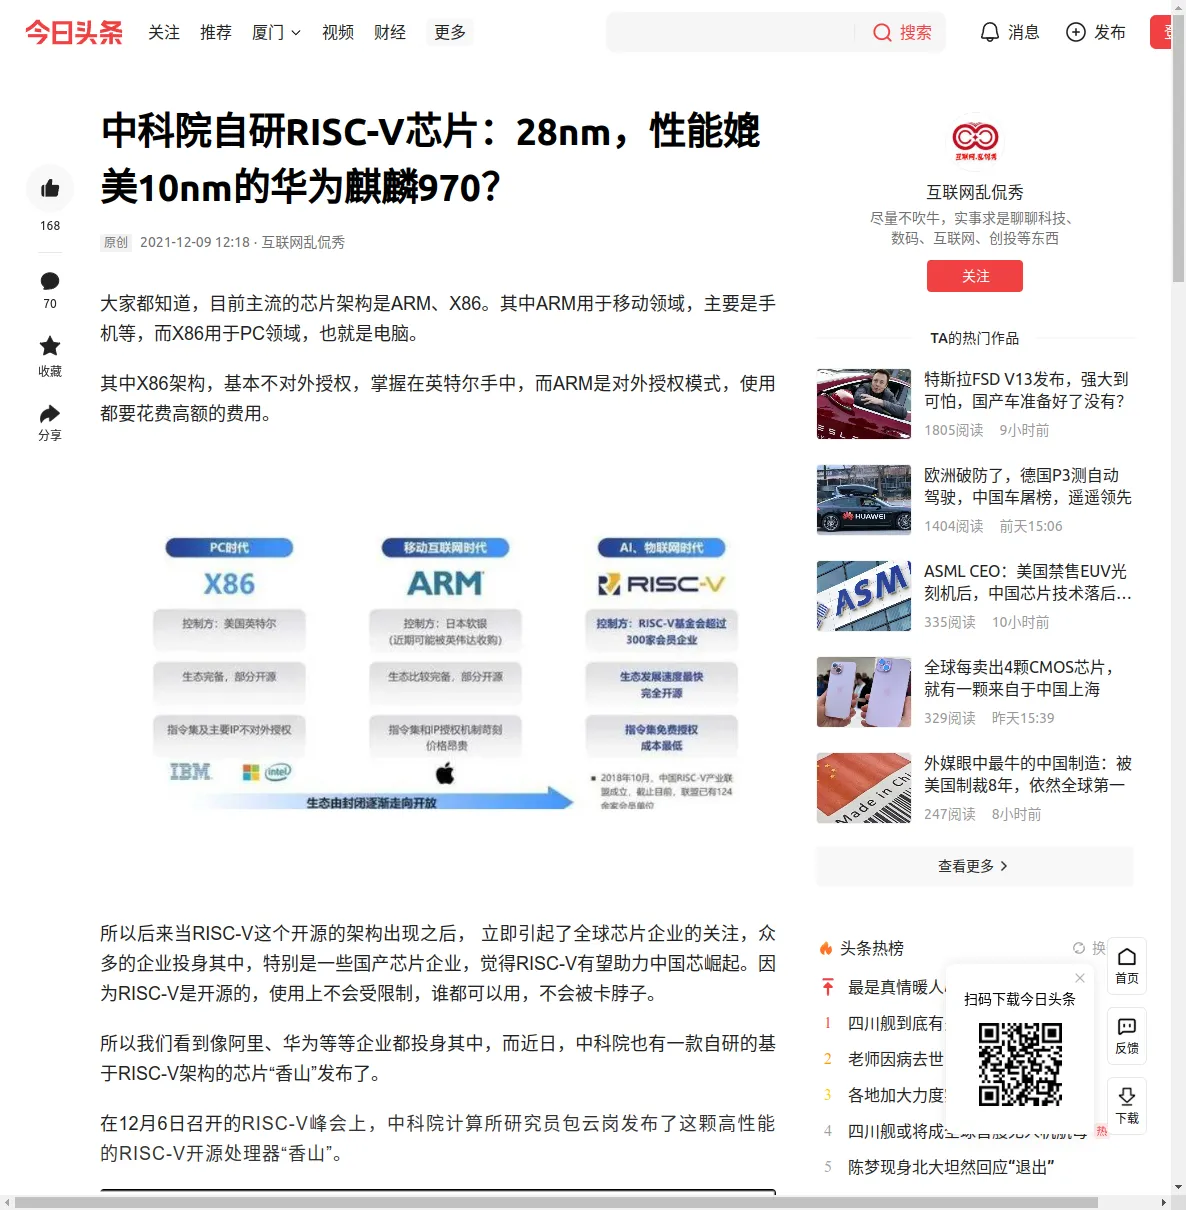Open hot topic 老师因病去世
This screenshot has width=1186, height=1210.
[x=896, y=1059]
